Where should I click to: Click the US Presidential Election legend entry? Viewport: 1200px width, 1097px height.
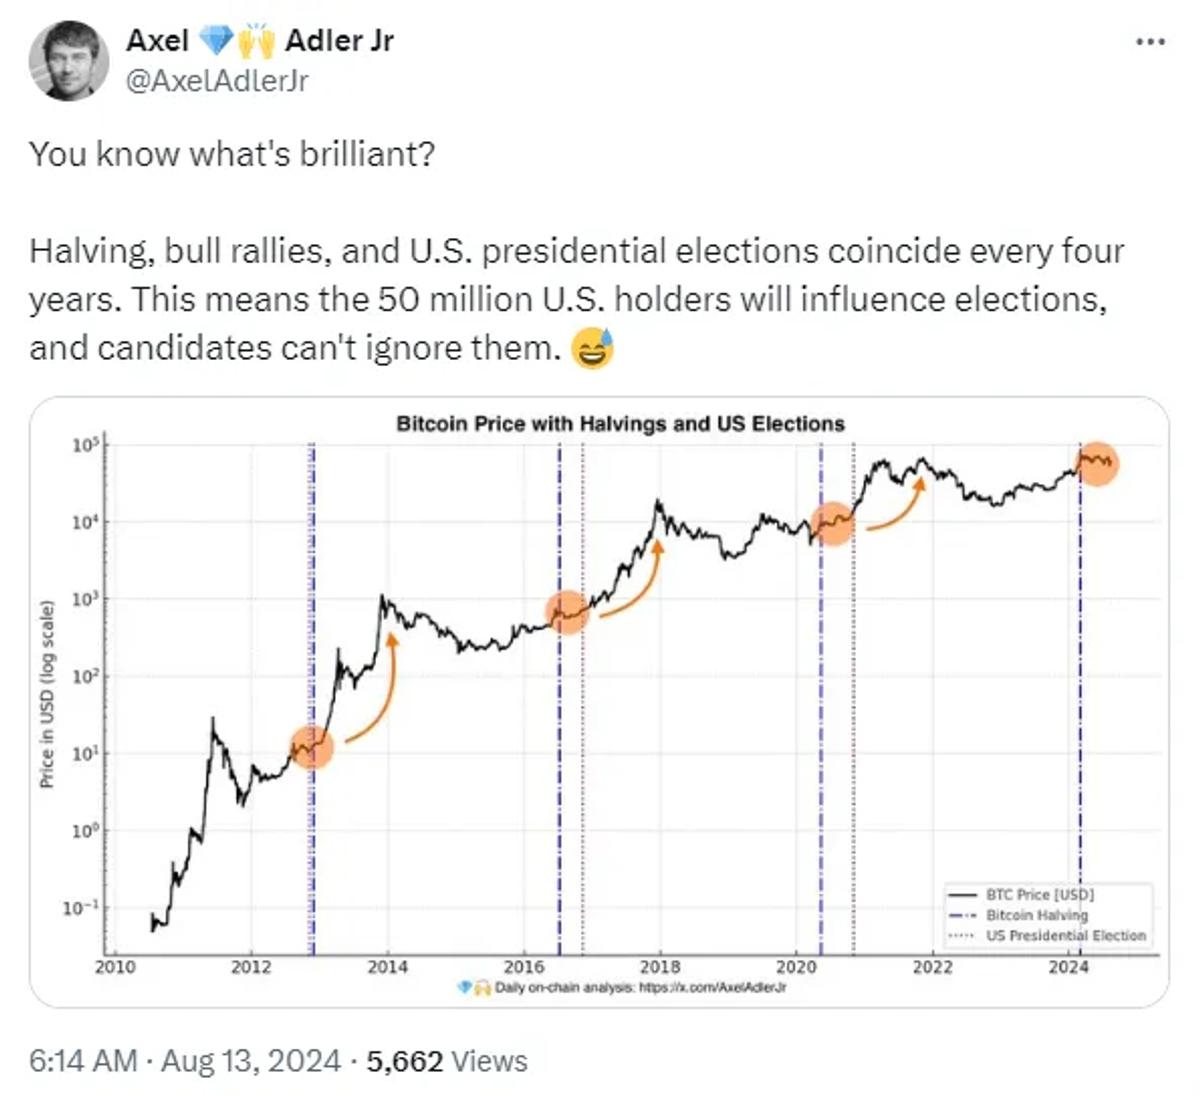(x=1047, y=936)
